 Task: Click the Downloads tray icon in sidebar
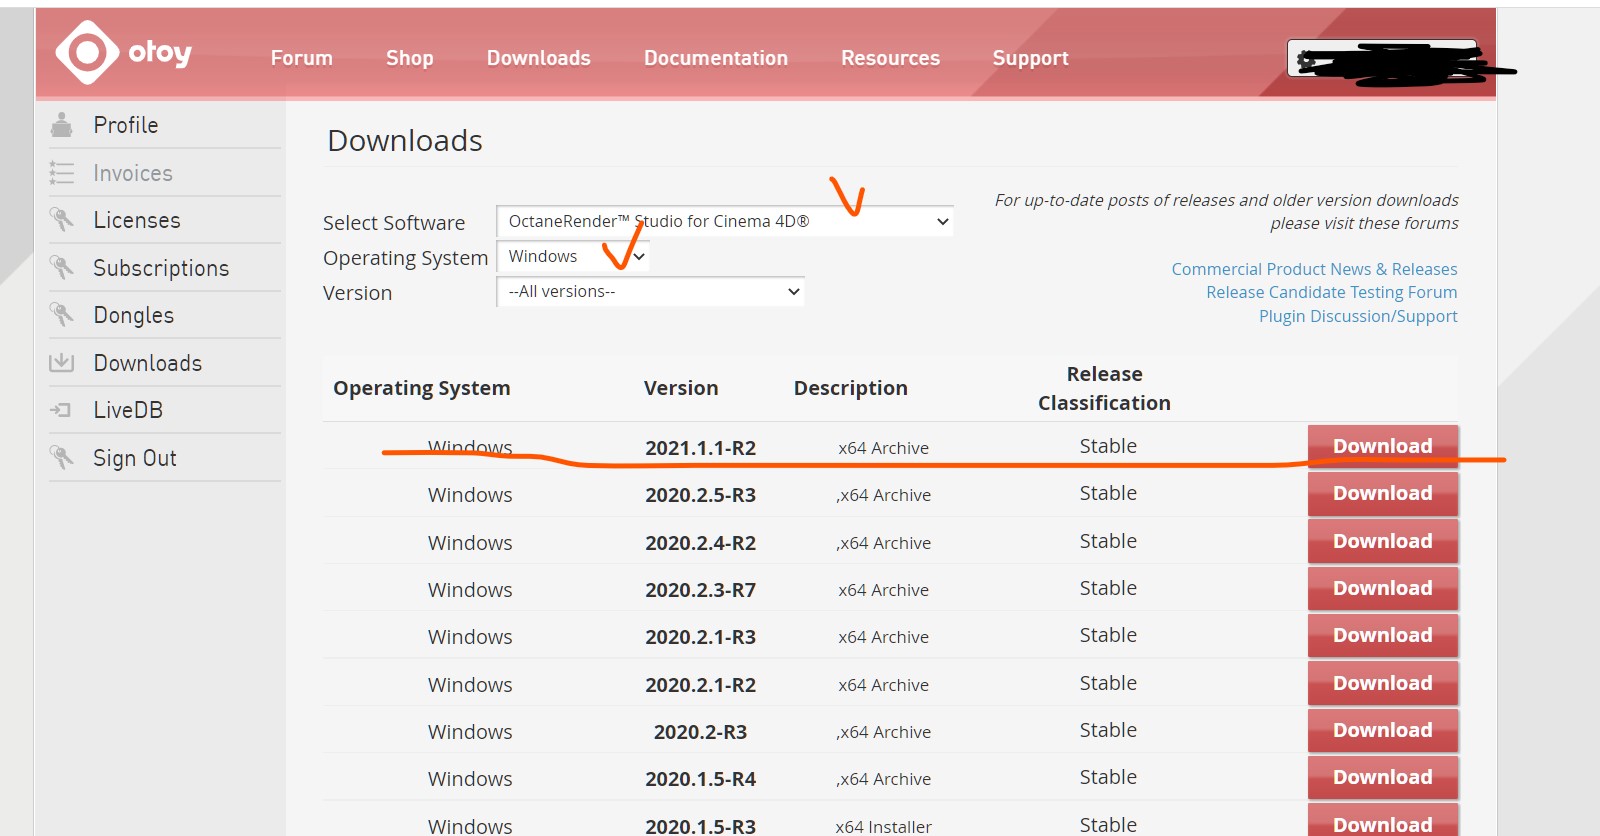pos(61,362)
